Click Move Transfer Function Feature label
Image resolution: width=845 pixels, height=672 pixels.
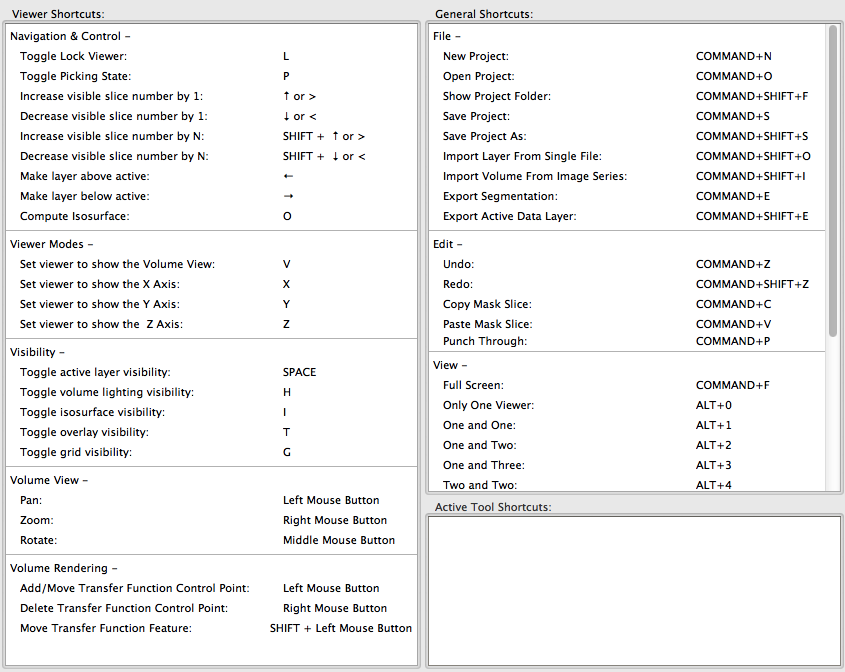[x=106, y=628]
